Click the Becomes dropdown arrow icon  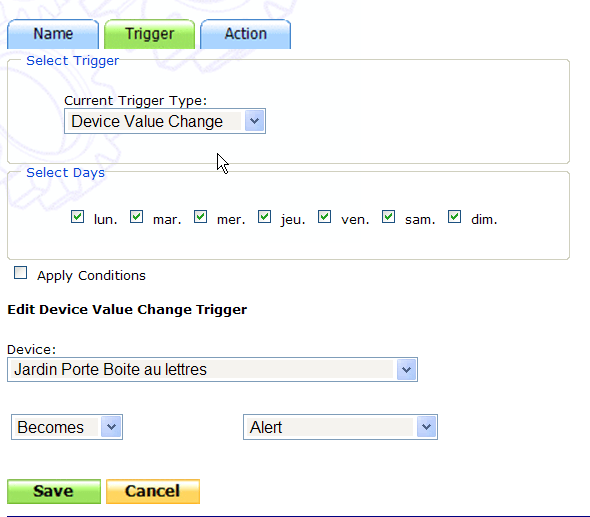(x=111, y=427)
